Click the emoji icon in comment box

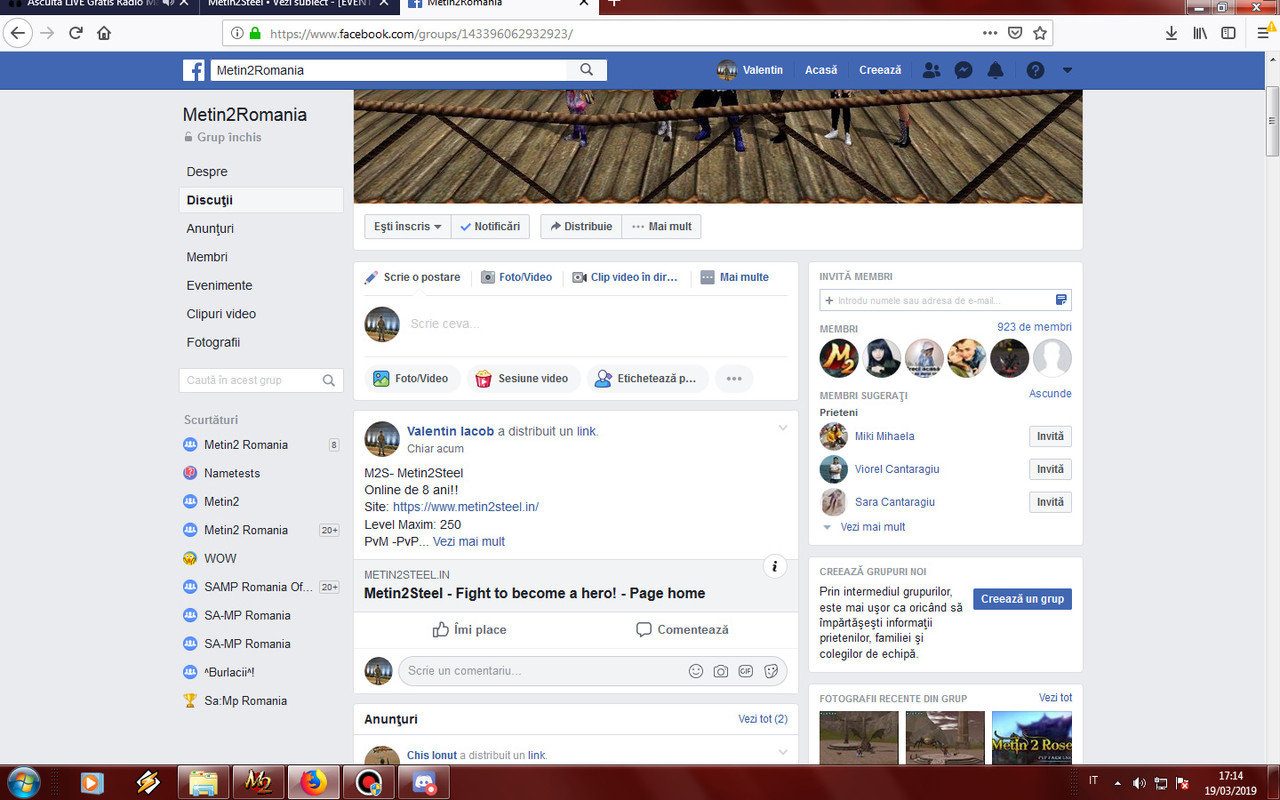[696, 671]
